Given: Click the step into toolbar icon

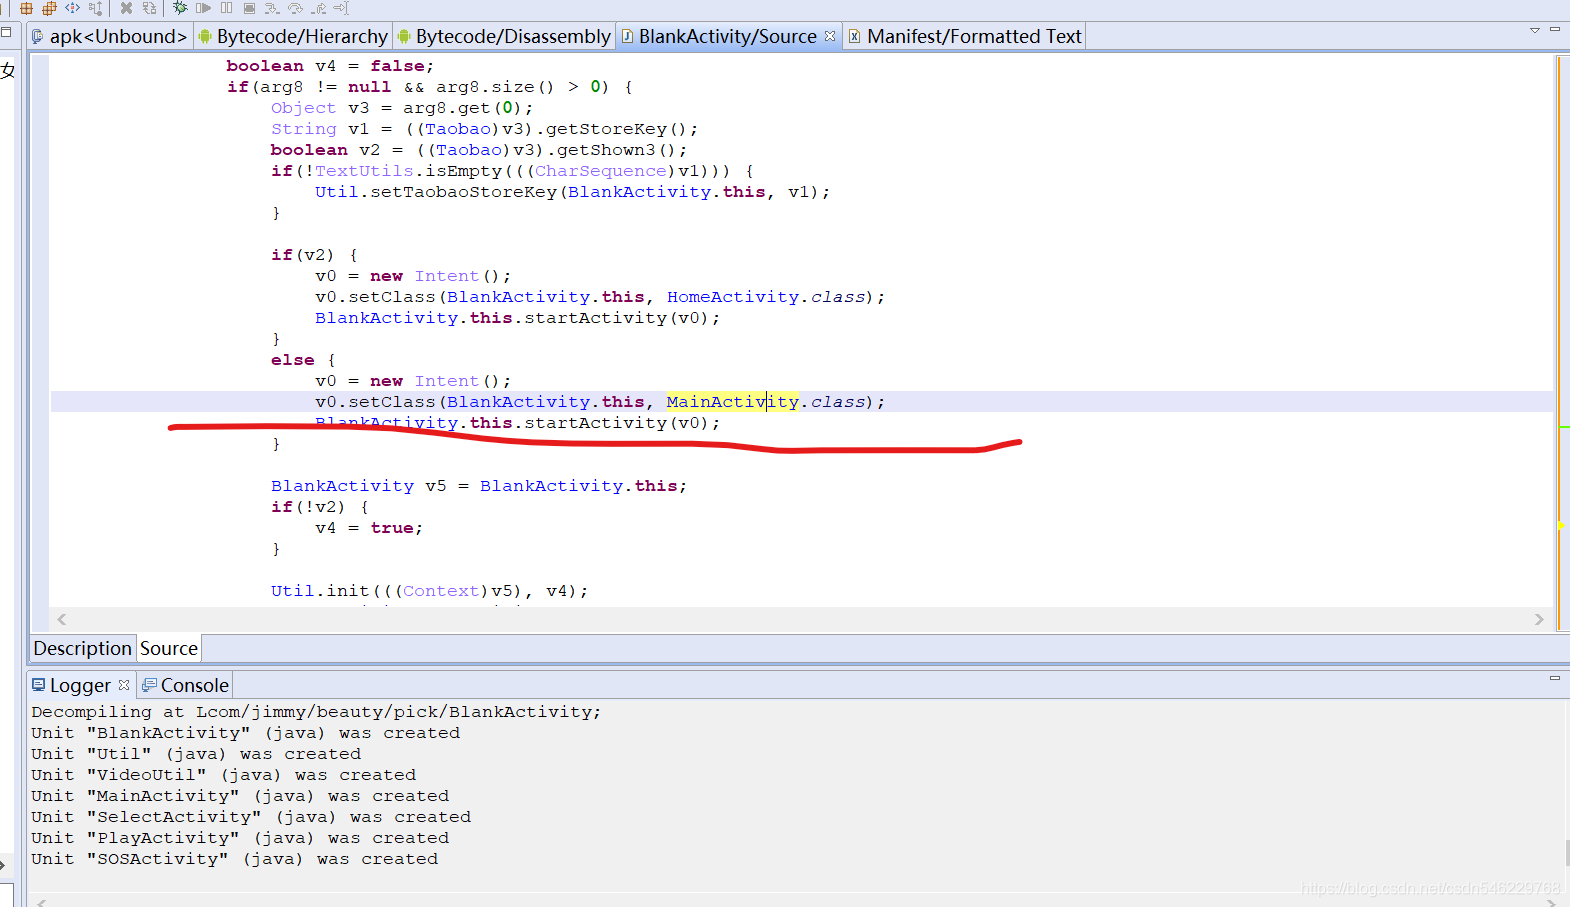Looking at the screenshot, I should (x=271, y=8).
